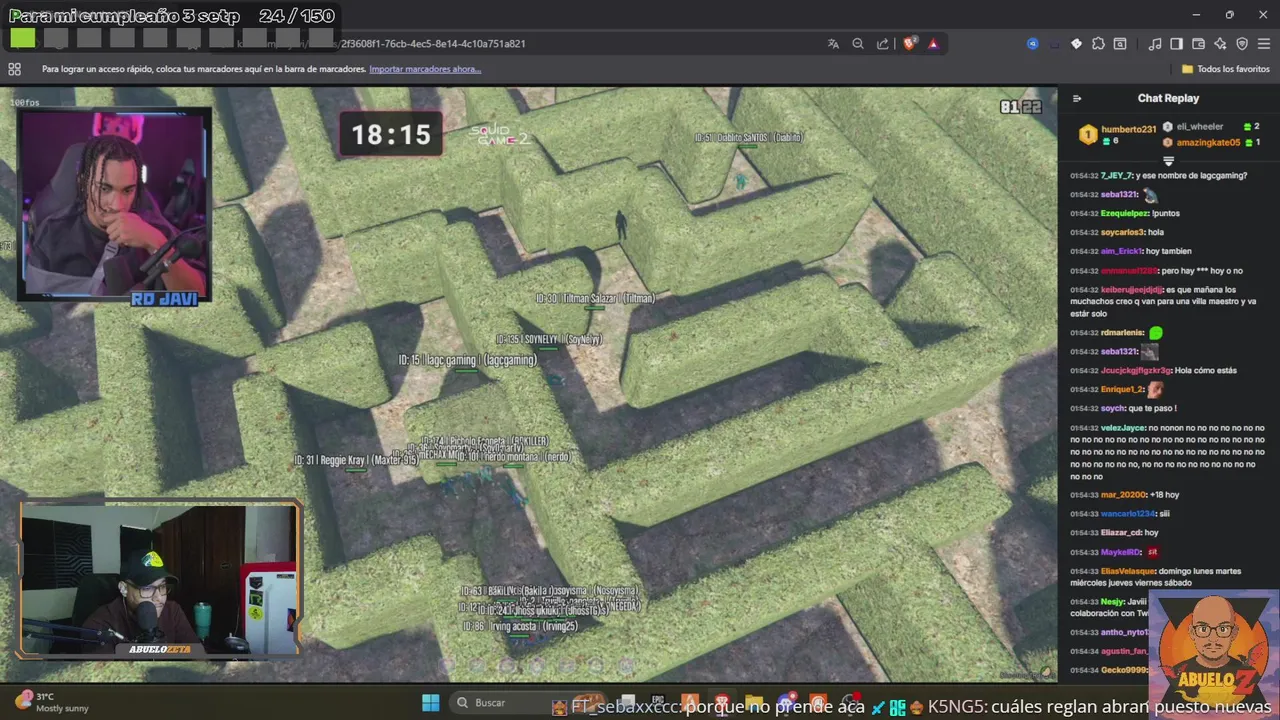Click the share page icon

point(883,44)
